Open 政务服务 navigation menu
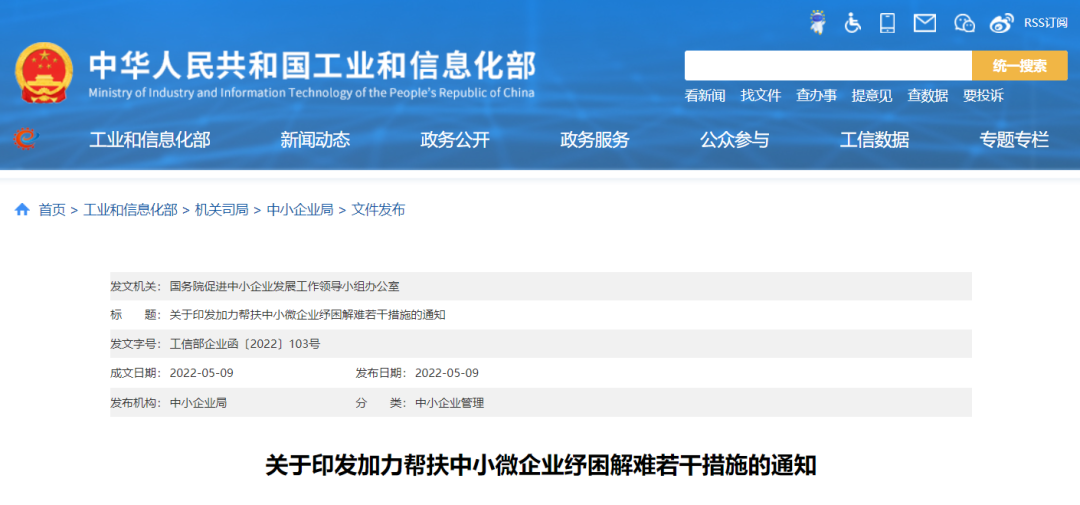This screenshot has height=505, width=1080. [x=594, y=140]
